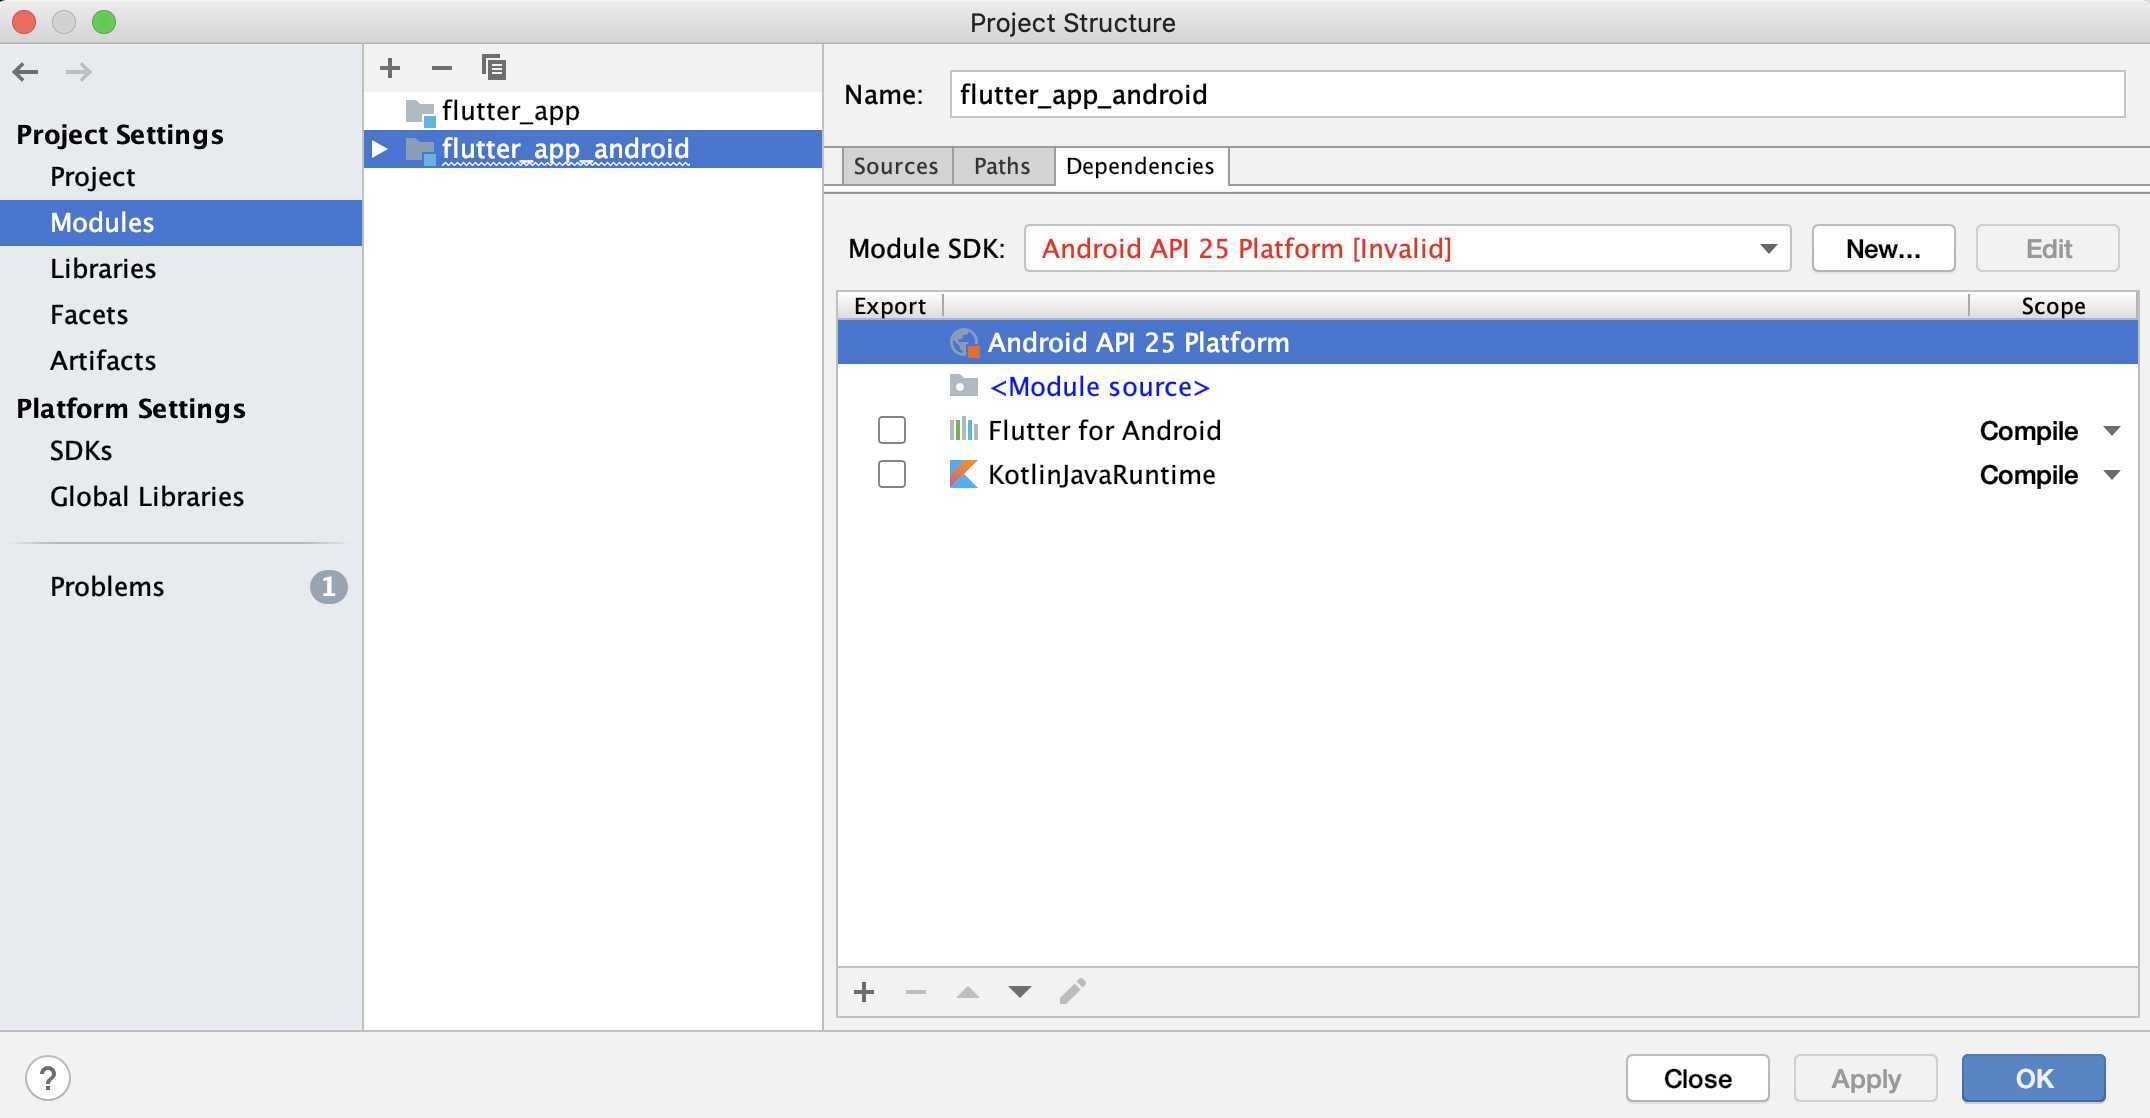The width and height of the screenshot is (2150, 1118).
Task: Click the Close button
Action: point(1697,1078)
